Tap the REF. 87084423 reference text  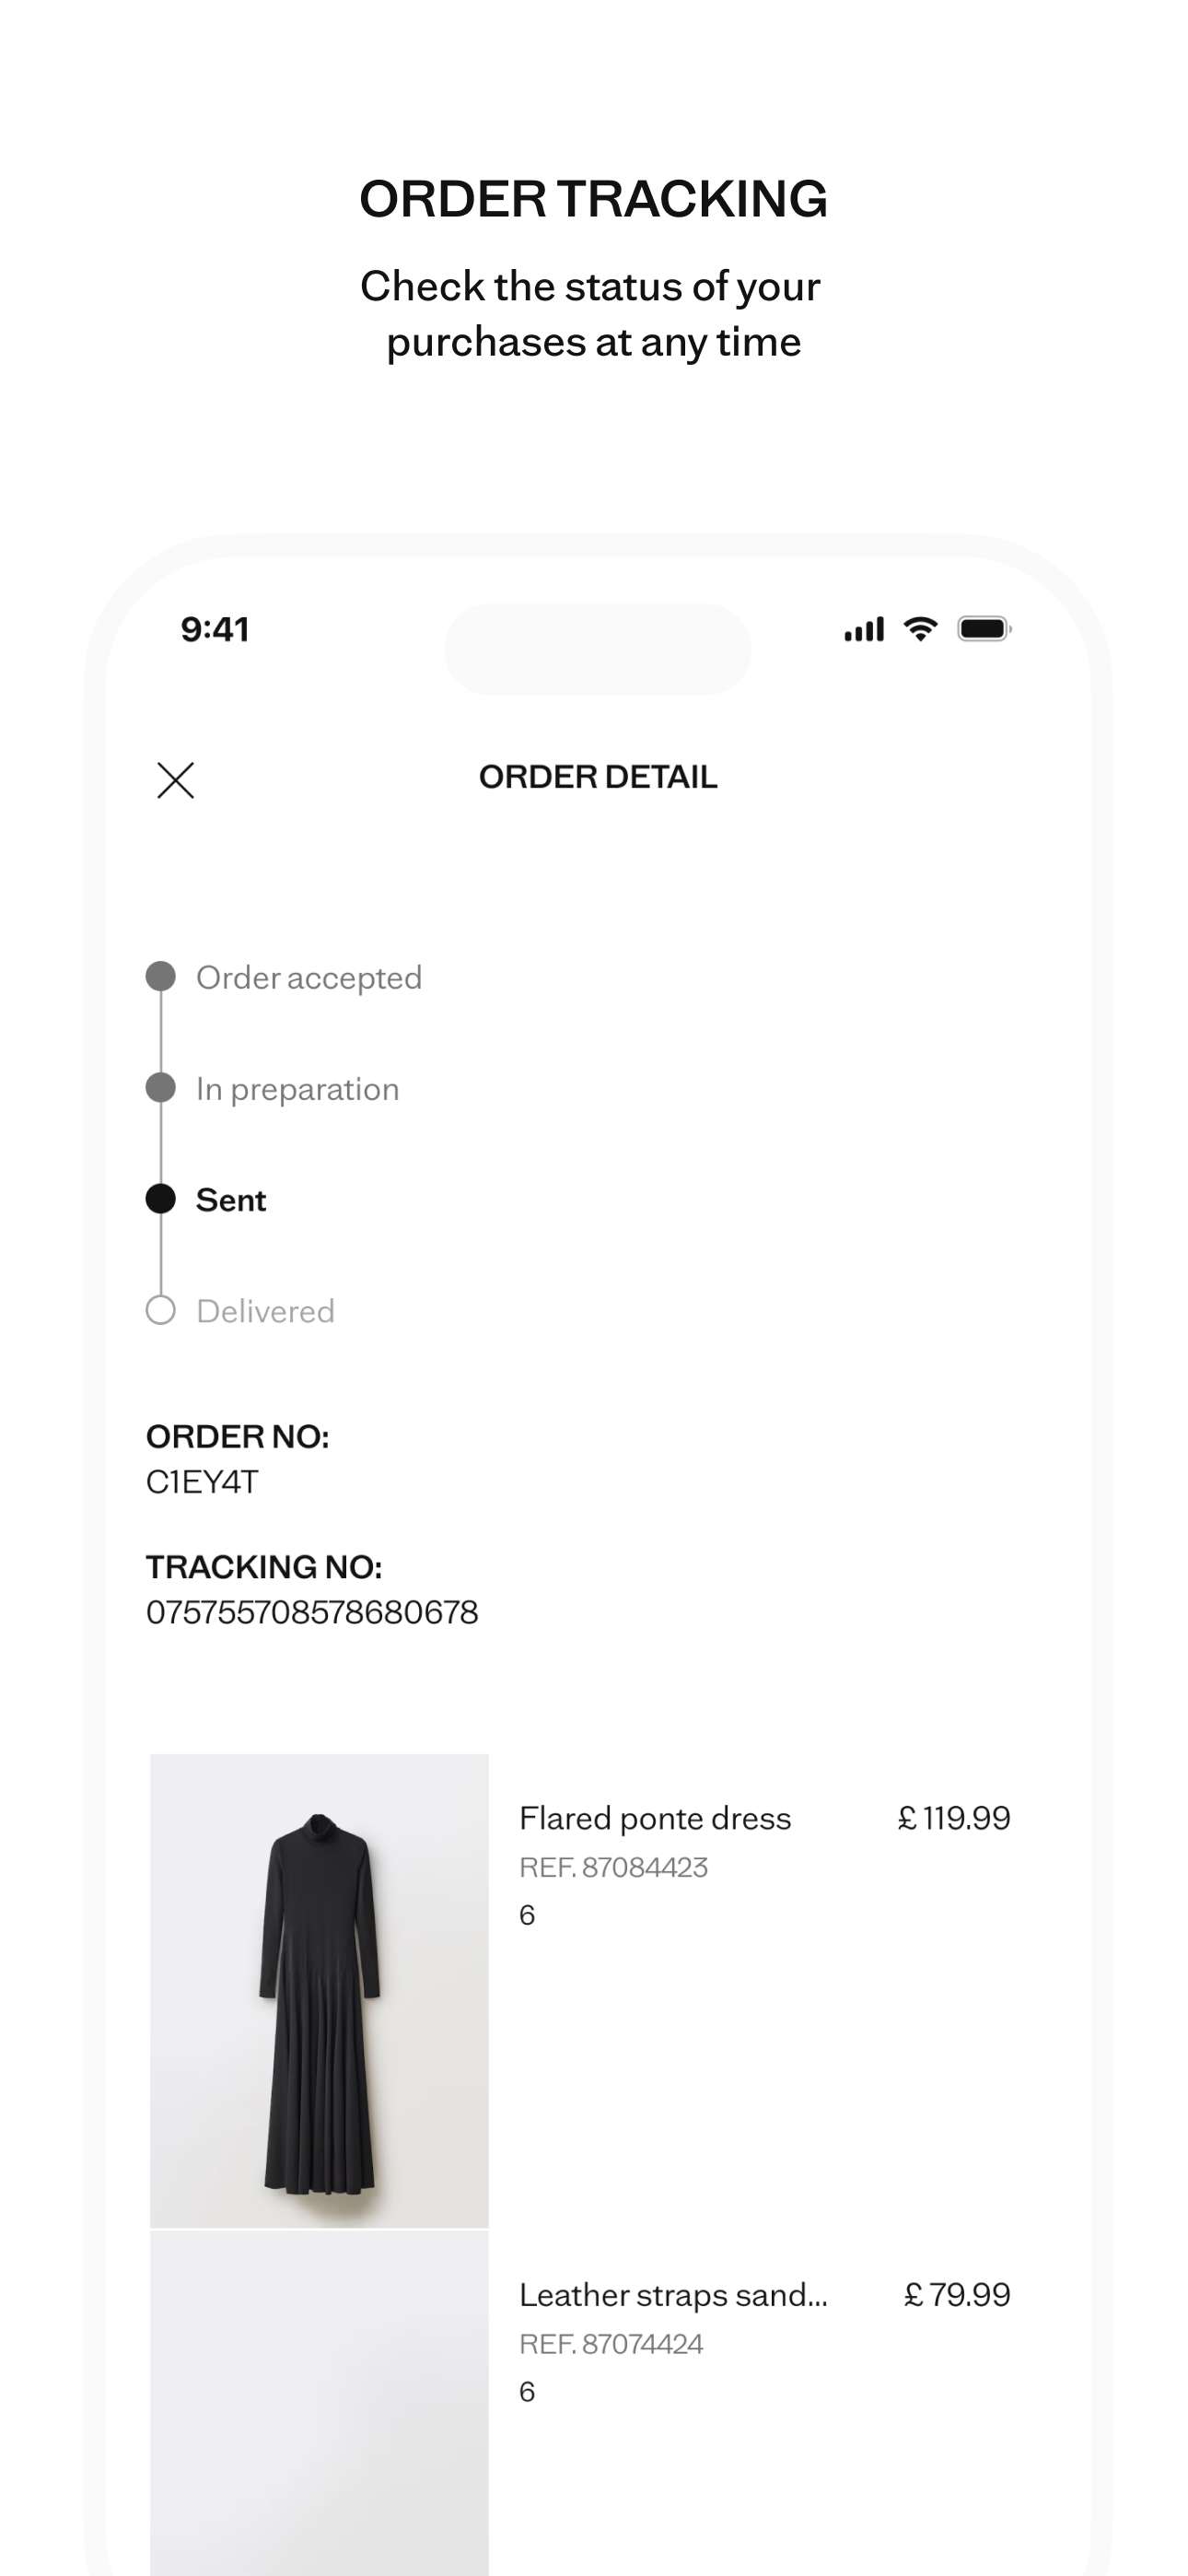point(613,1867)
